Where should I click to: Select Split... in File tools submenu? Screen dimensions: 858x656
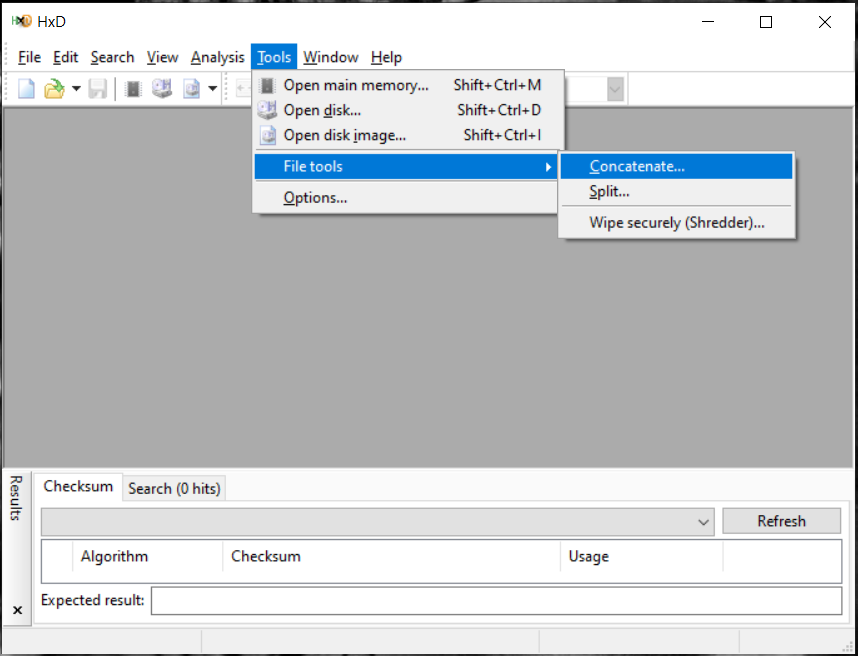pyautogui.click(x=676, y=191)
